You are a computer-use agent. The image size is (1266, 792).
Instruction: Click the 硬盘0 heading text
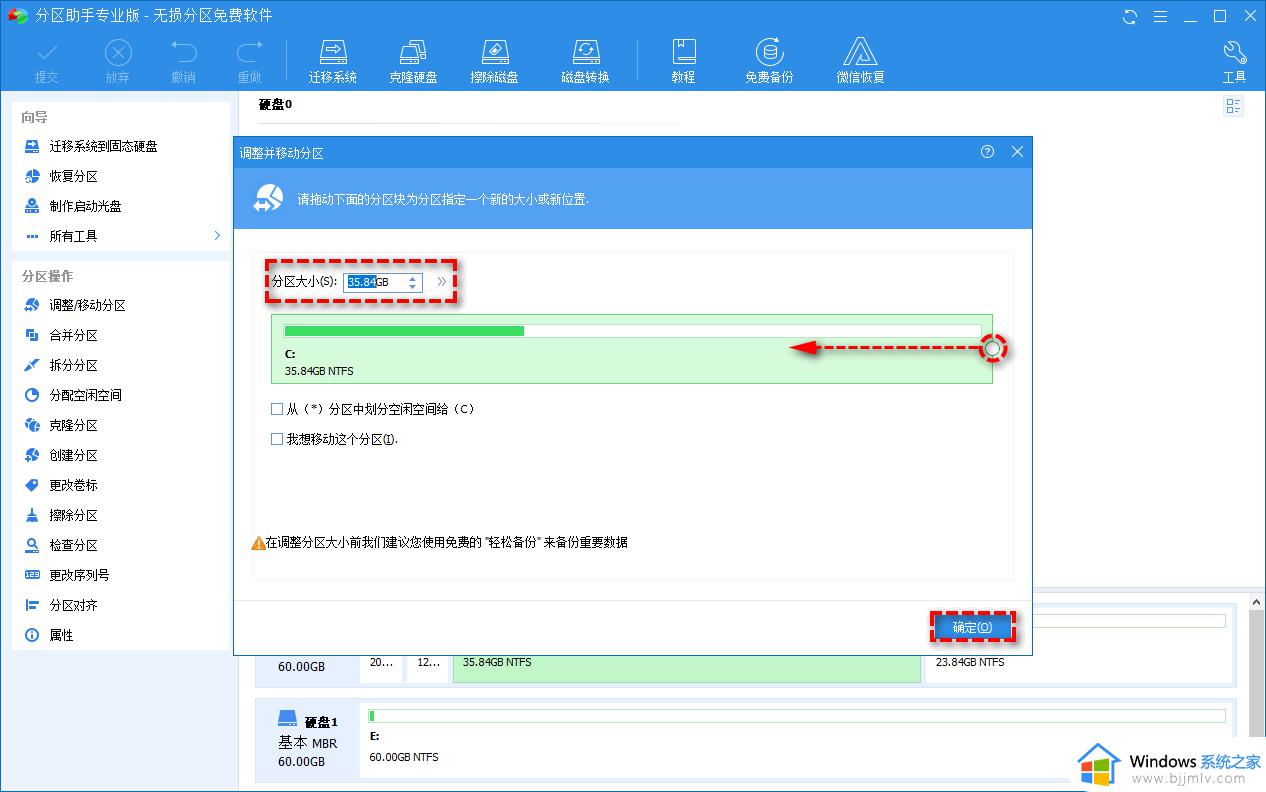(275, 104)
